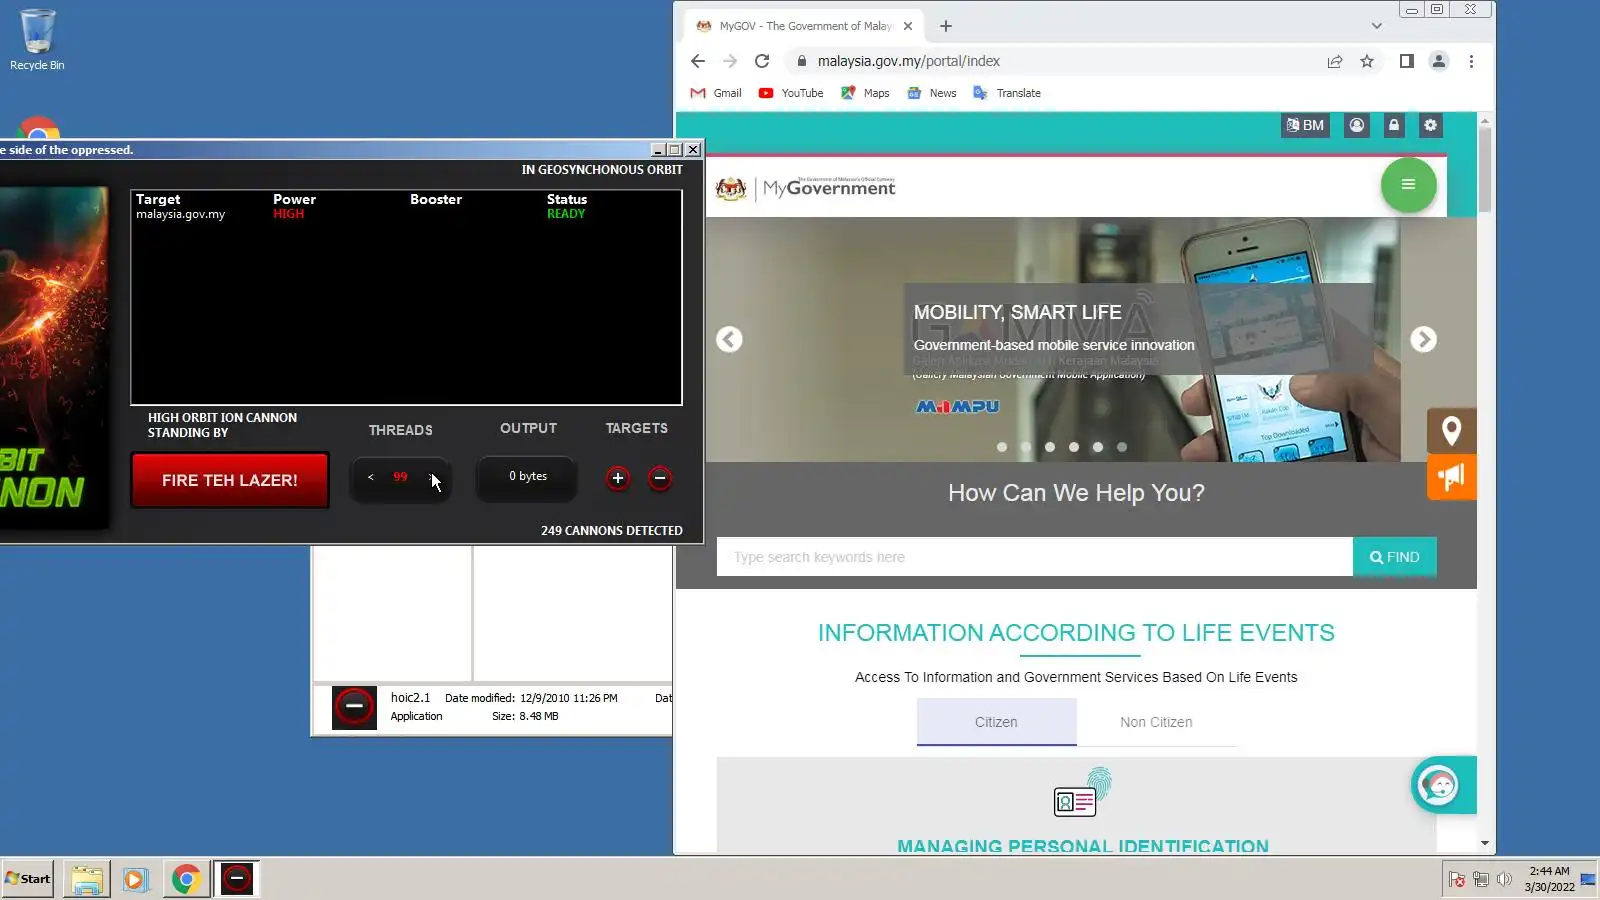Add a target with the plus icon
Screen dimensions: 1600x900
[x=618, y=478]
